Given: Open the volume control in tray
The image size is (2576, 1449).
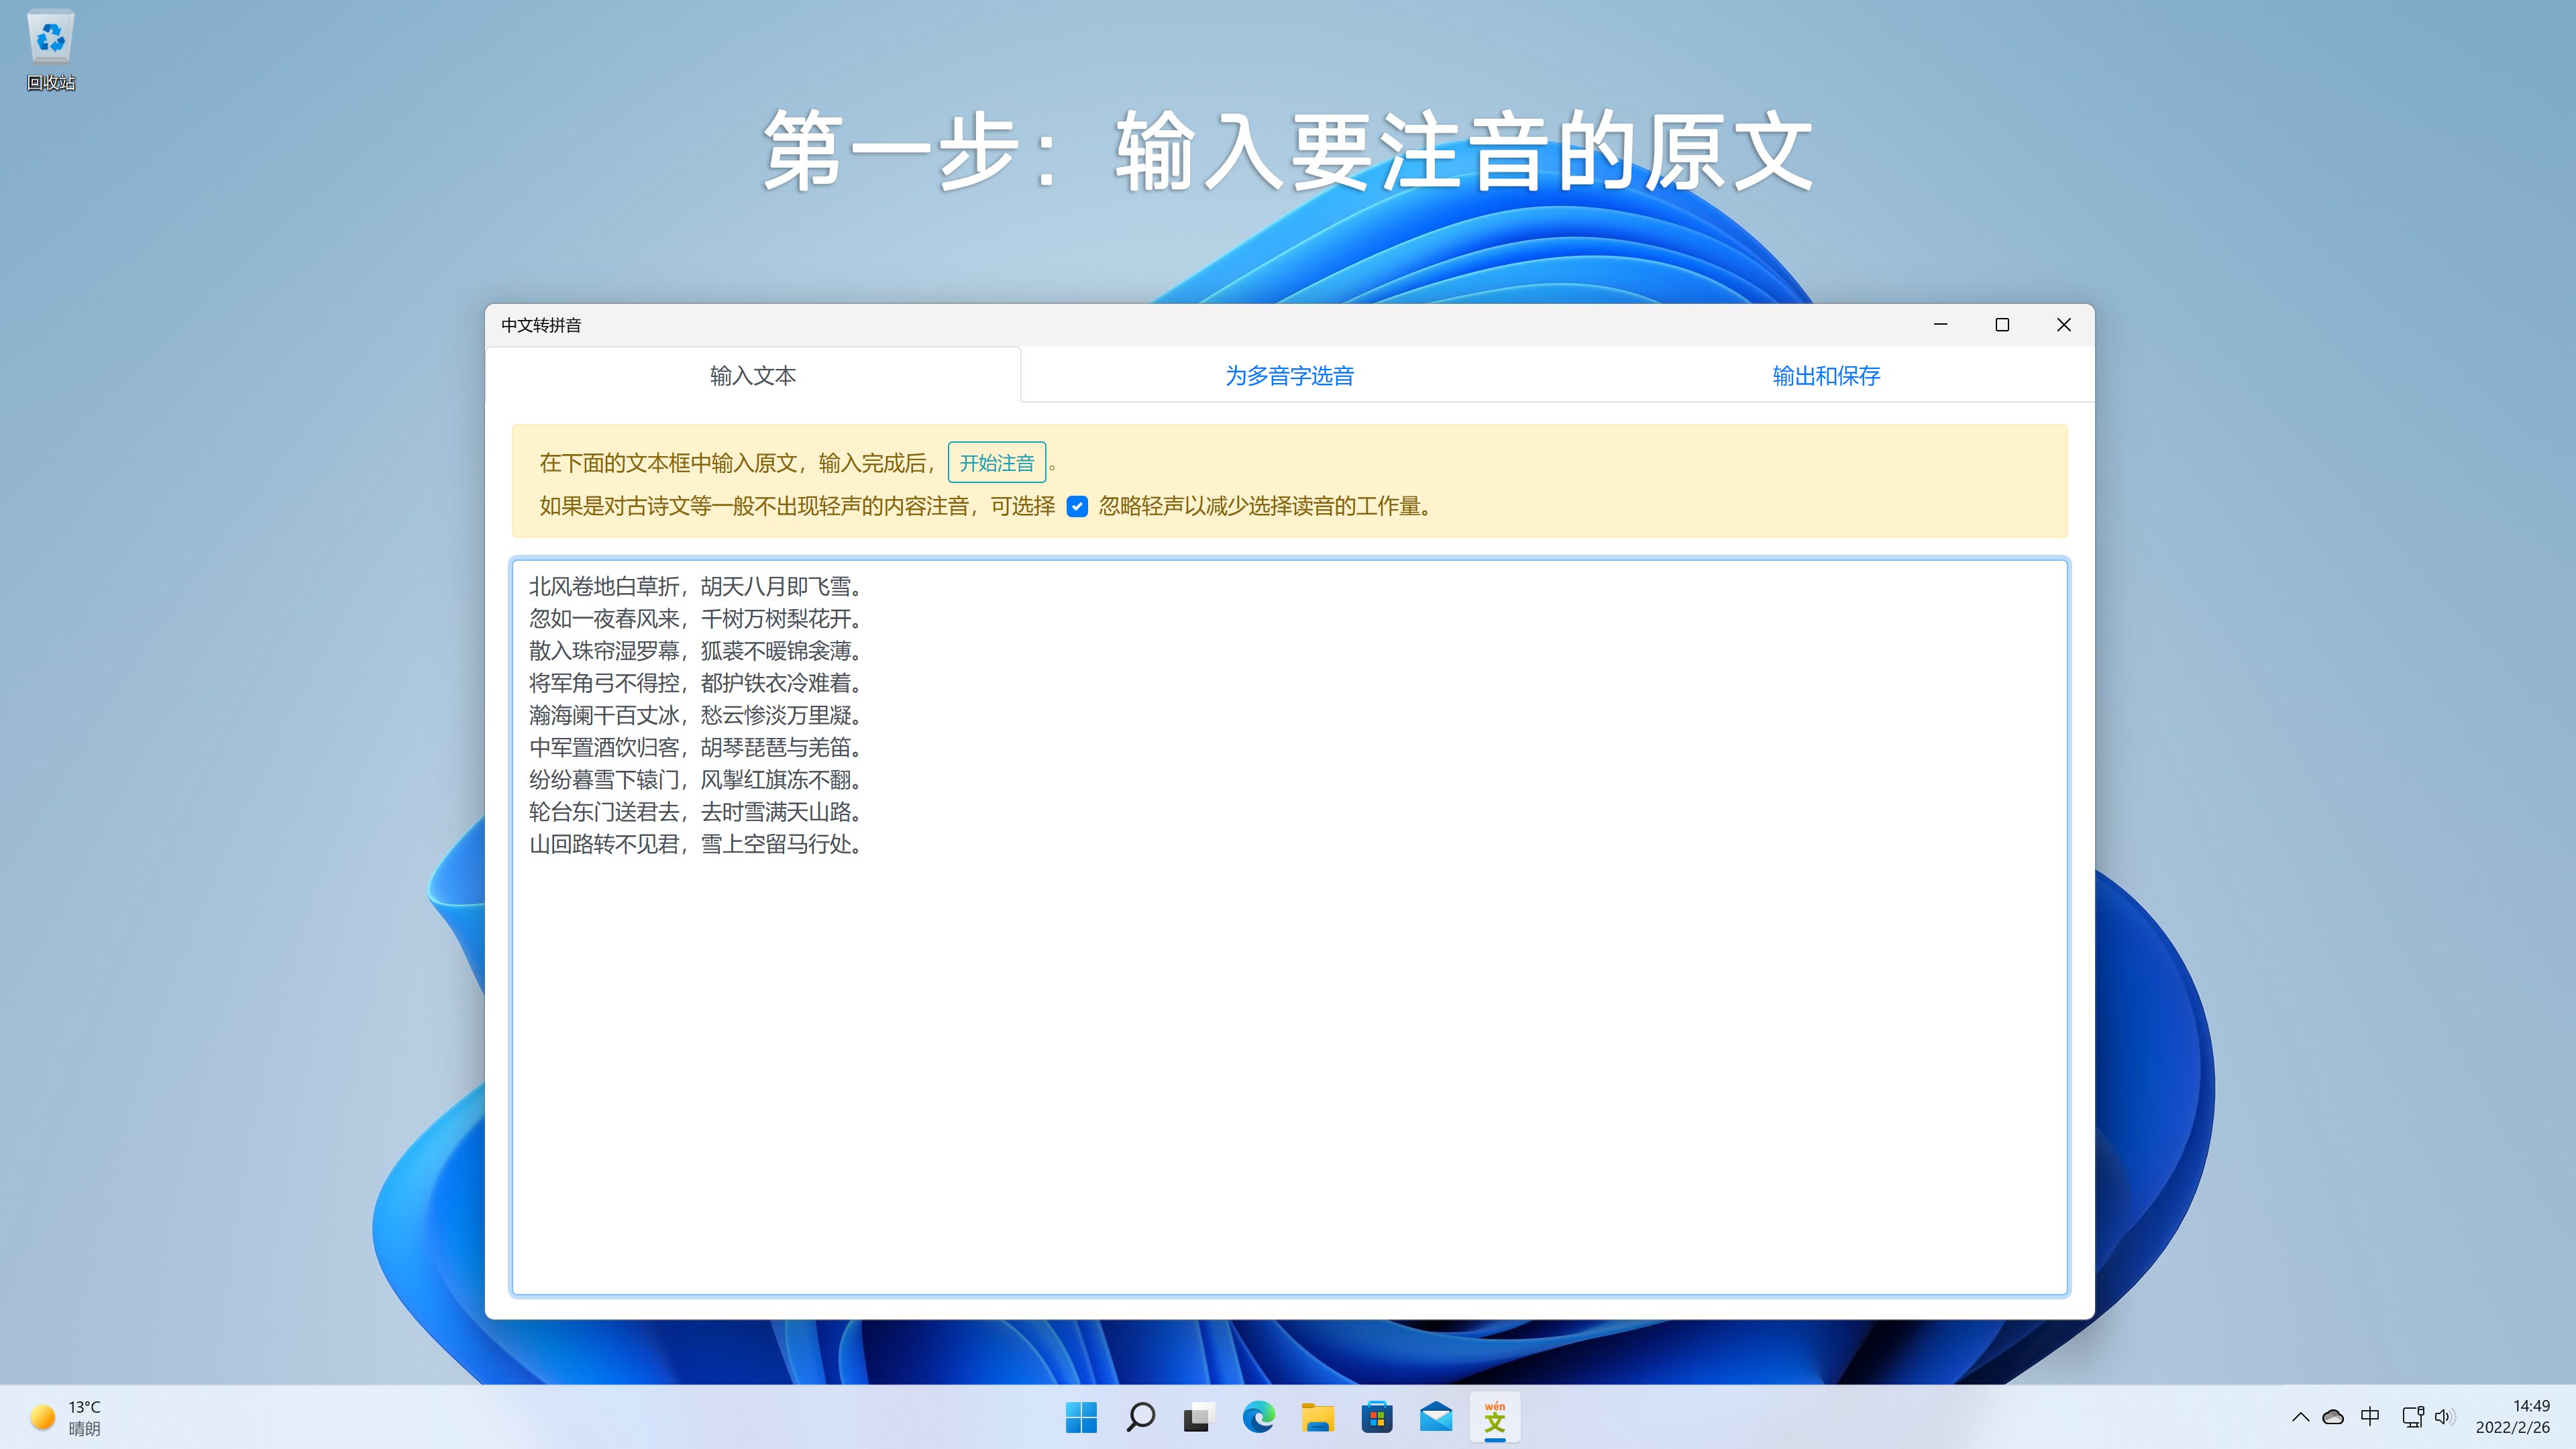Looking at the screenshot, I should pyautogui.click(x=2444, y=1417).
